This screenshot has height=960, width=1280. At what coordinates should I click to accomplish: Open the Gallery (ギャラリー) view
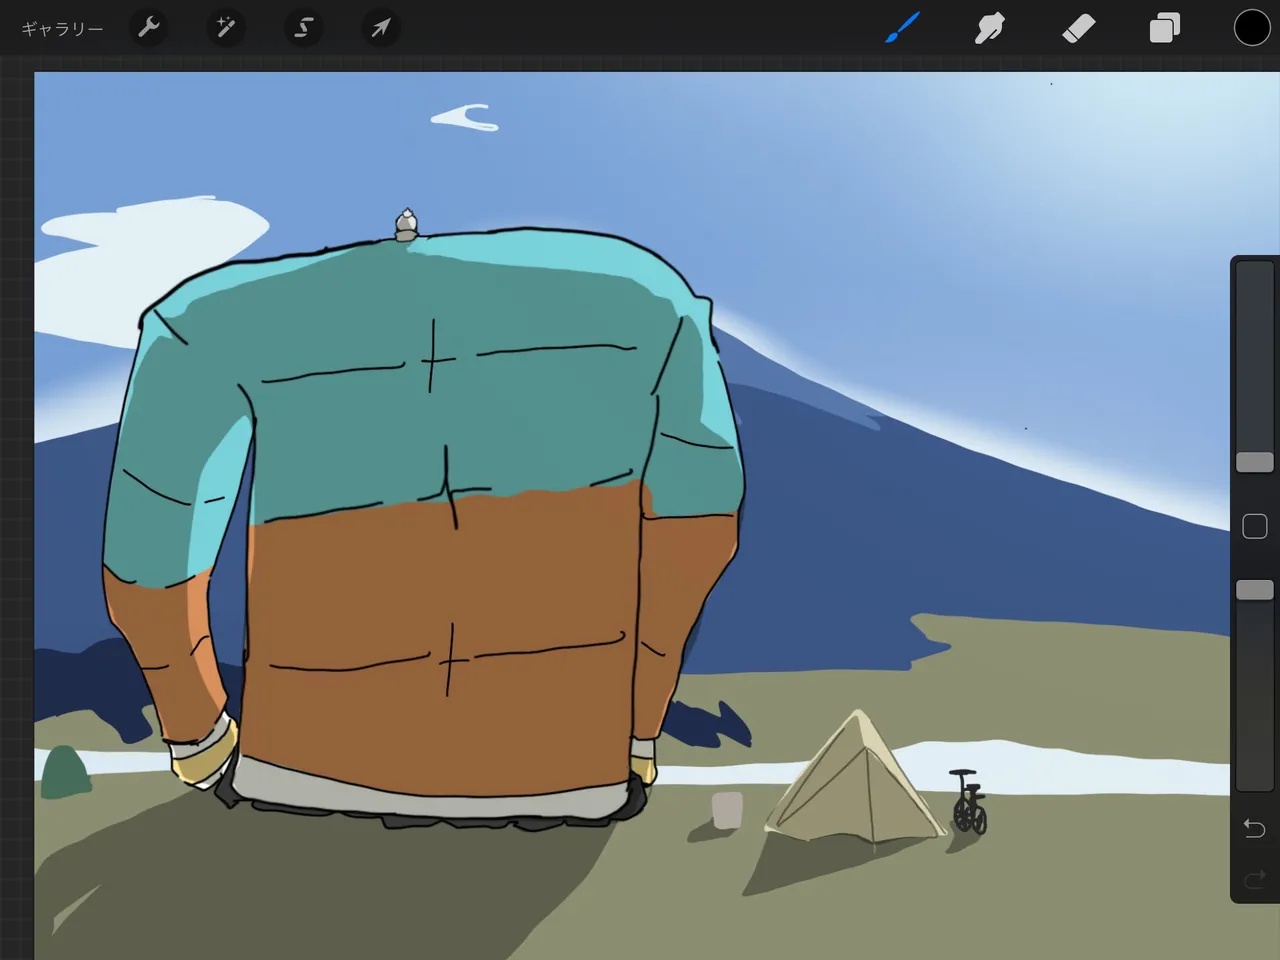(62, 29)
